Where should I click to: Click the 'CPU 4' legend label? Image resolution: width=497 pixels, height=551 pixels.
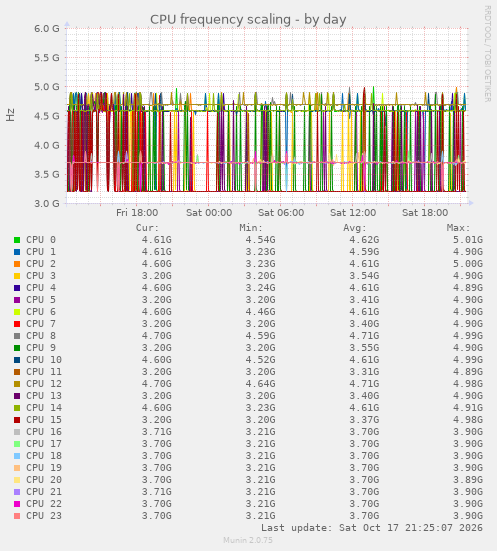41,288
